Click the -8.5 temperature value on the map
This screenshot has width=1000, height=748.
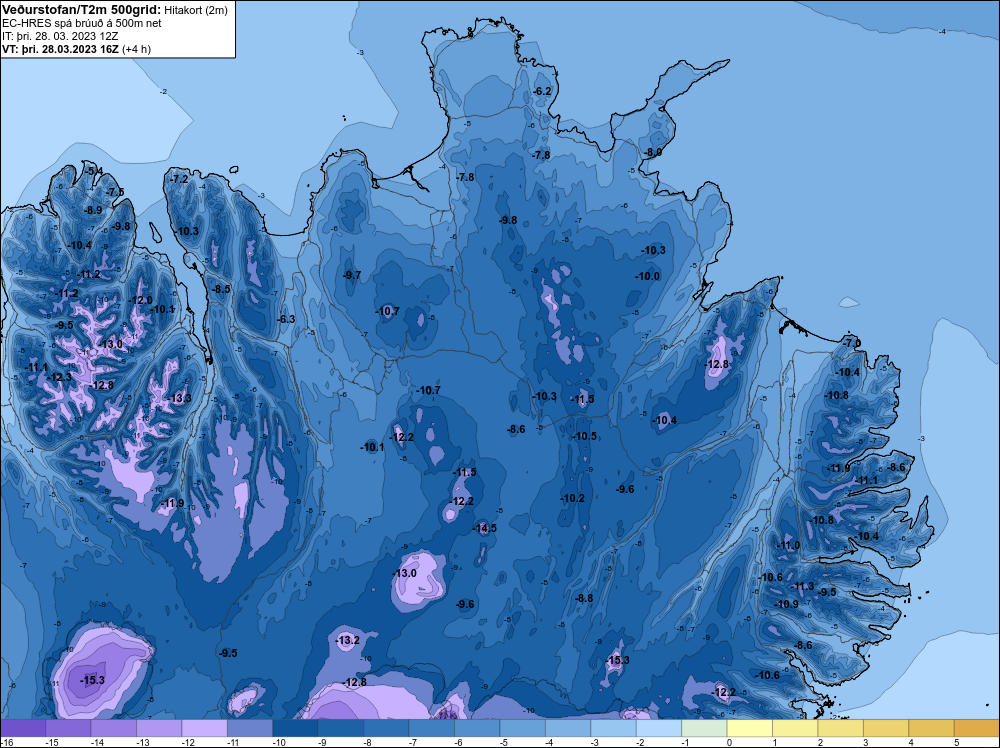(x=221, y=289)
